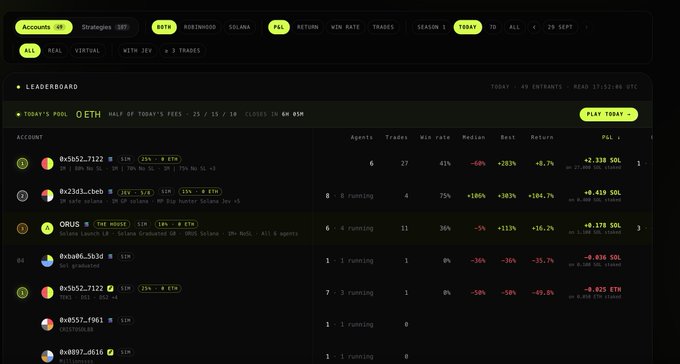Sort by the Win rate column header
Viewport: 680px width, 364px height.
pyautogui.click(x=435, y=137)
